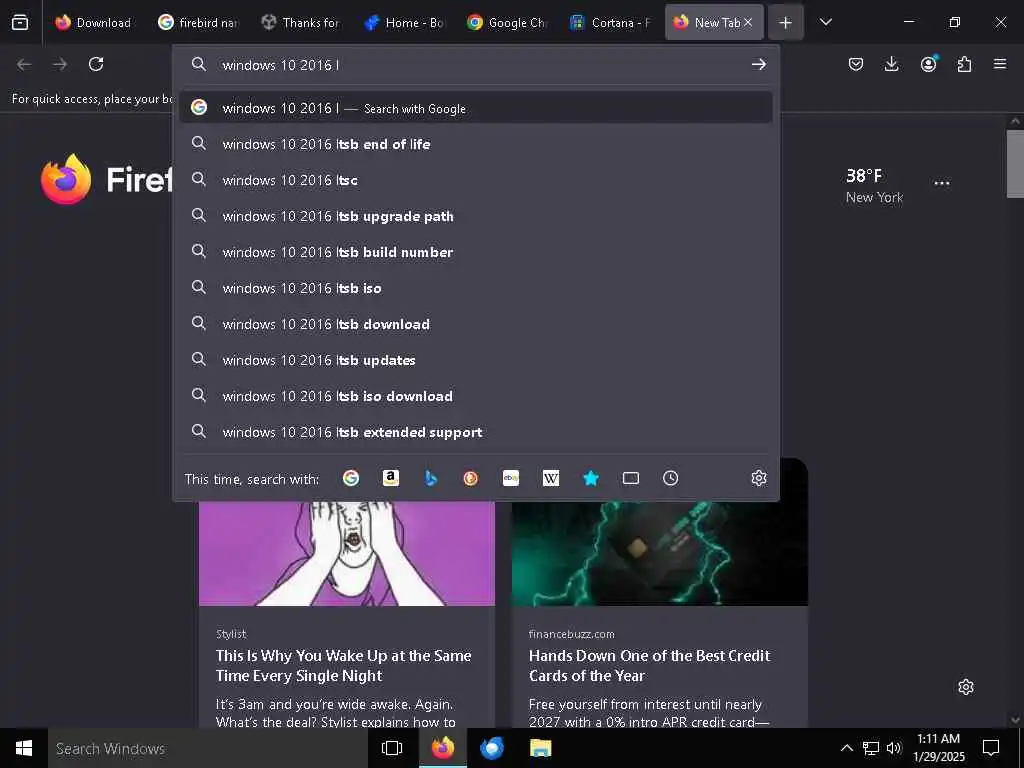The image size is (1024, 768).
Task: Expand the list all tabs chevron
Action: (x=825, y=22)
